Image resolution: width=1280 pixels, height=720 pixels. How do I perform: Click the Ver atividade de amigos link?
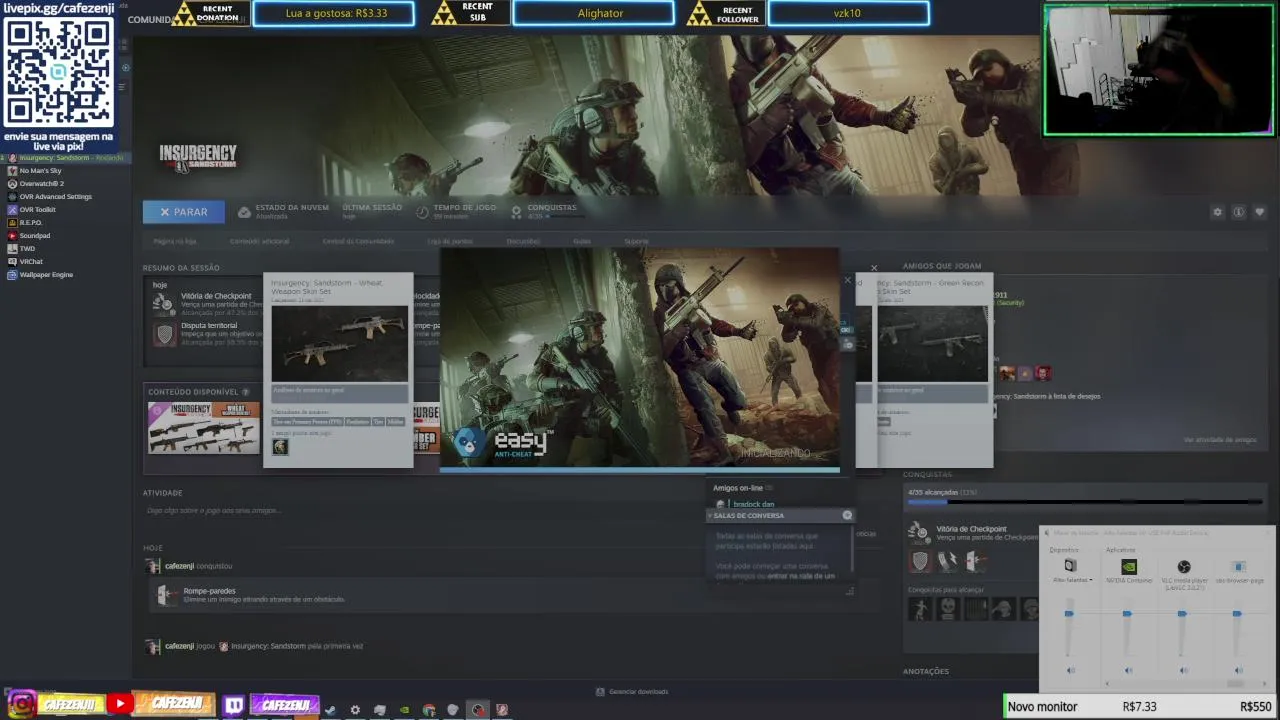click(1220, 440)
